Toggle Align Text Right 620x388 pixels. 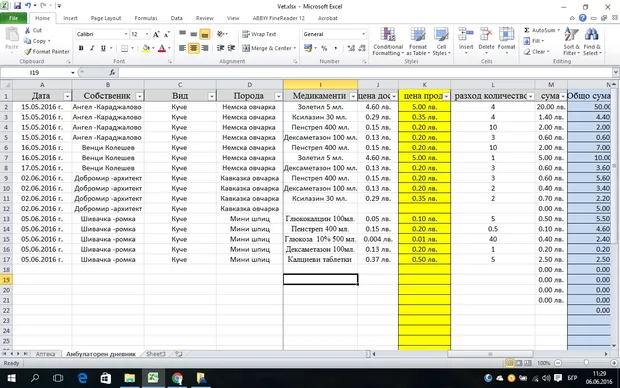(204, 48)
